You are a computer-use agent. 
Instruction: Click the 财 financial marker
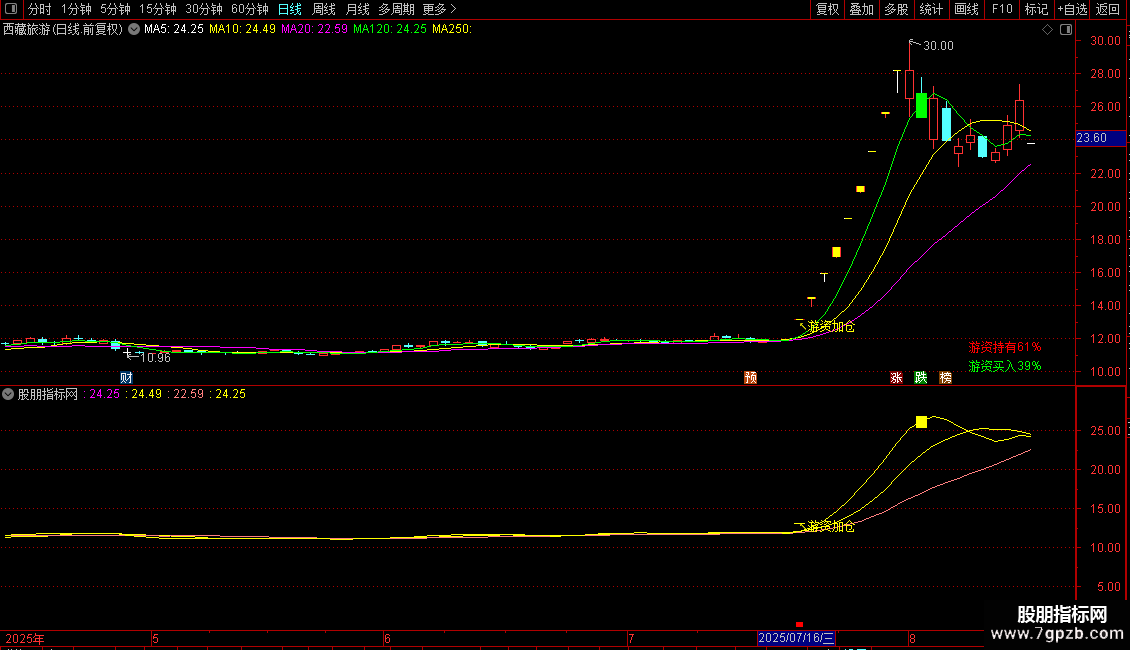click(126, 378)
